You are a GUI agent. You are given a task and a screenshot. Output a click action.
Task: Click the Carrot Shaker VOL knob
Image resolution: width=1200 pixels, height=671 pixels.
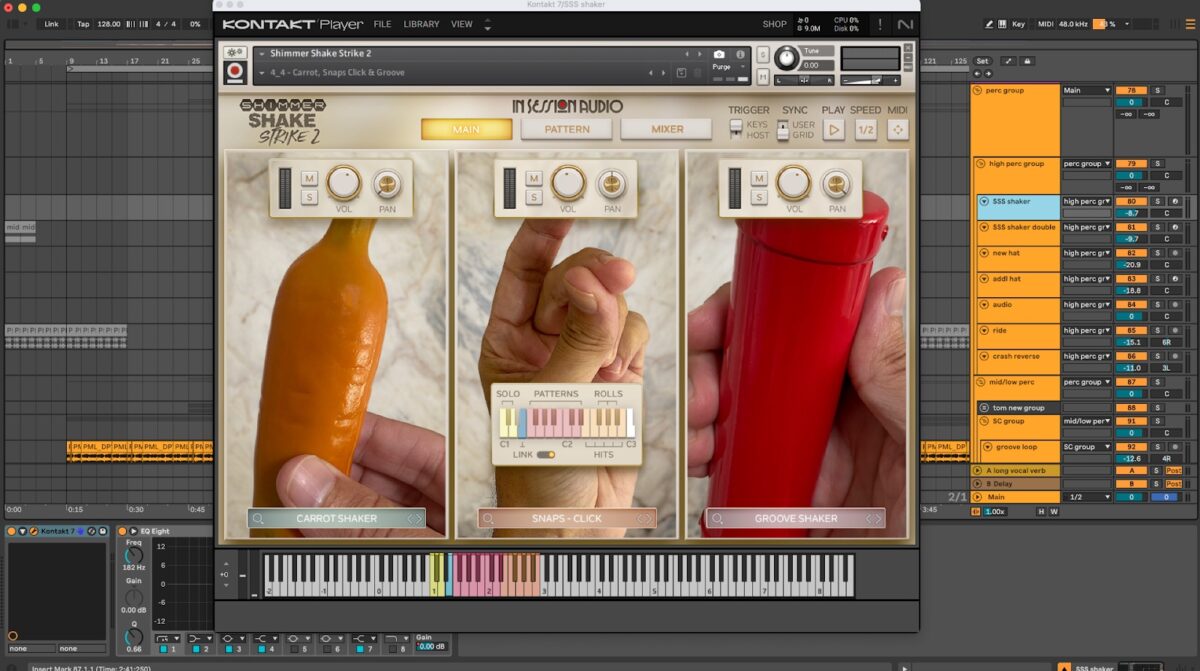click(343, 183)
